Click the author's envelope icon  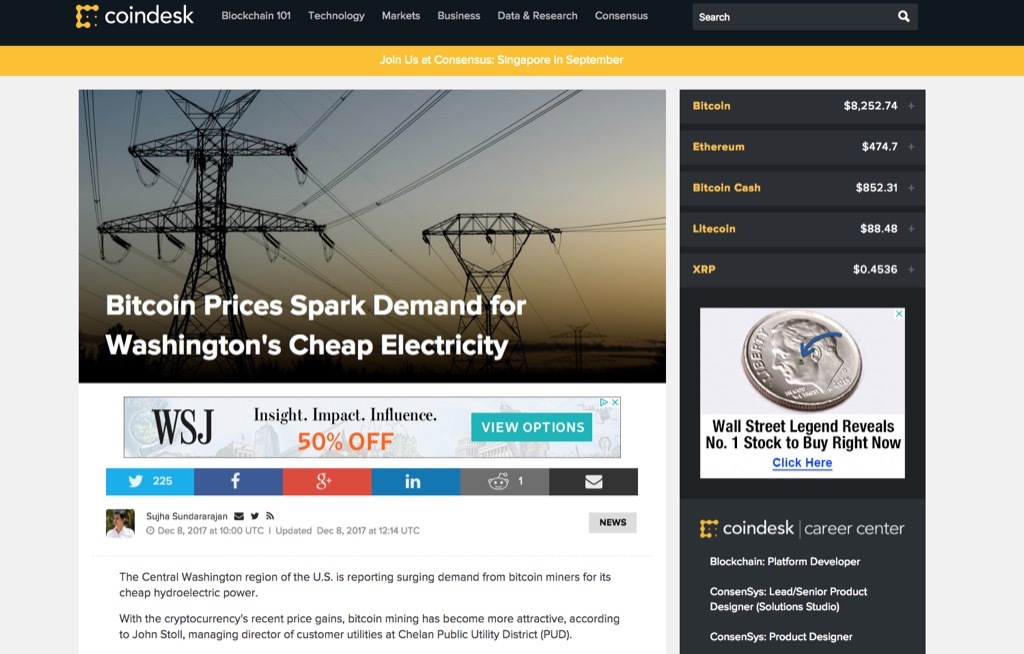pos(240,517)
